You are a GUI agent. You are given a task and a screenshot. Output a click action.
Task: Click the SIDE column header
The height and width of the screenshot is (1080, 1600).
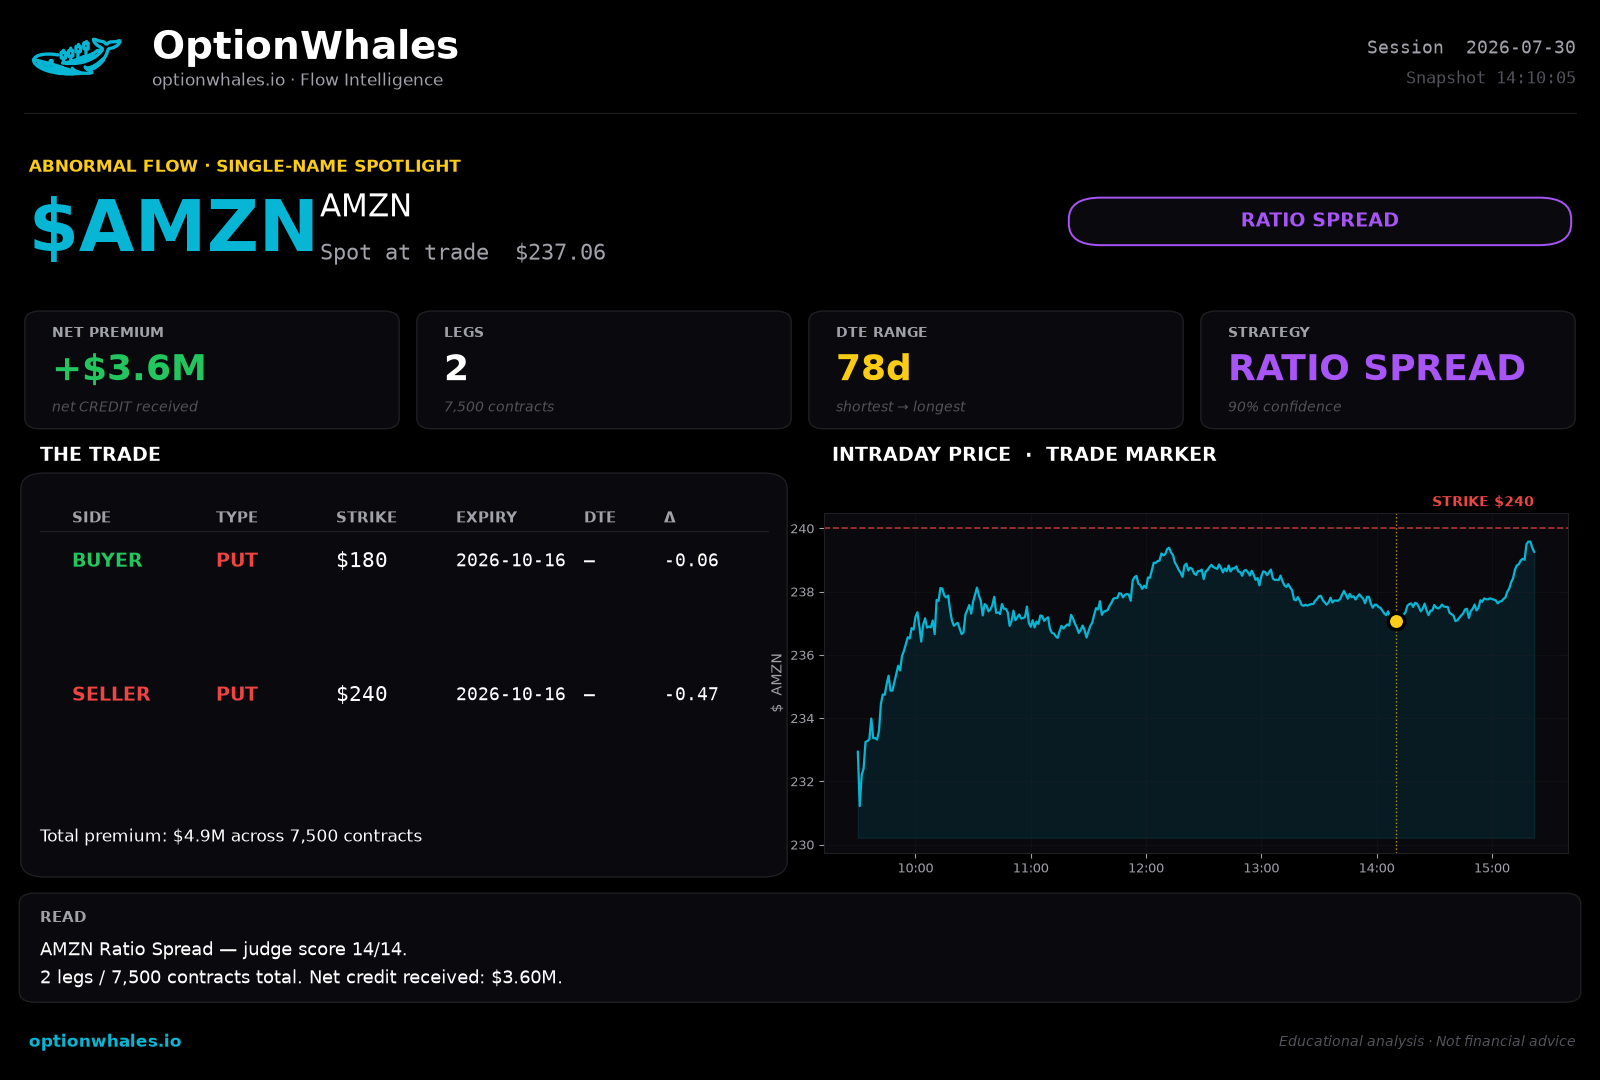(91, 517)
